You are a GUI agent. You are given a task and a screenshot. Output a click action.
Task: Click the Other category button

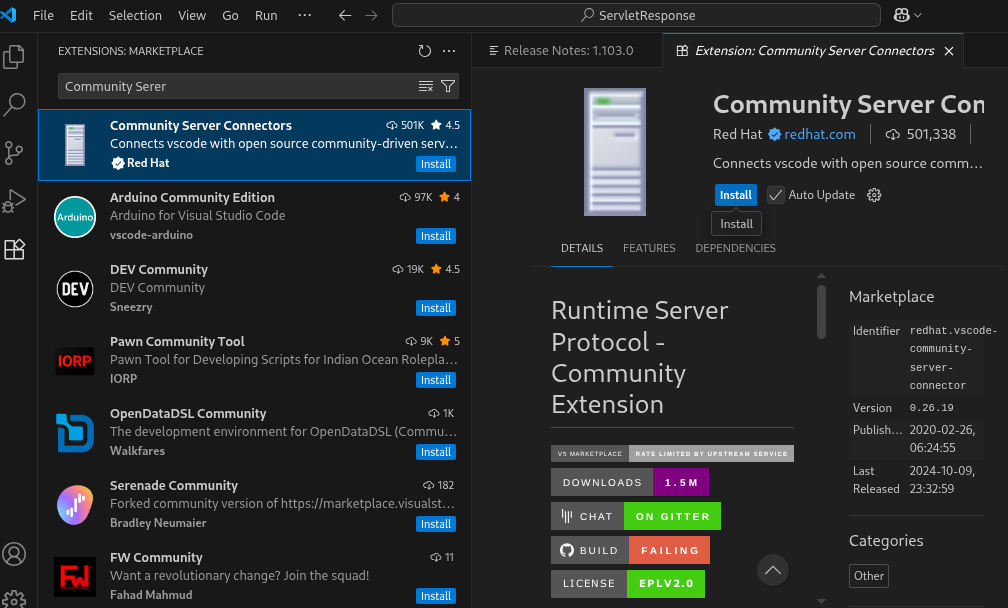coord(868,576)
